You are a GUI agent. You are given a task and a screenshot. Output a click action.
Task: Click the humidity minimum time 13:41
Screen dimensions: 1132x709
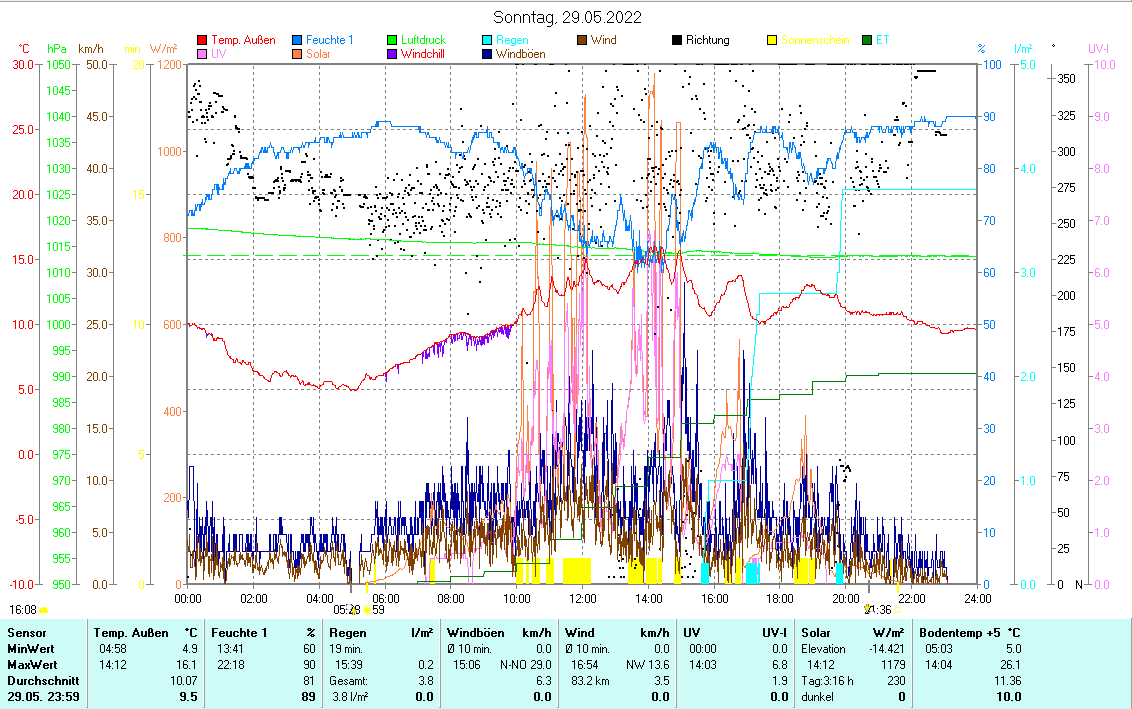pos(230,649)
